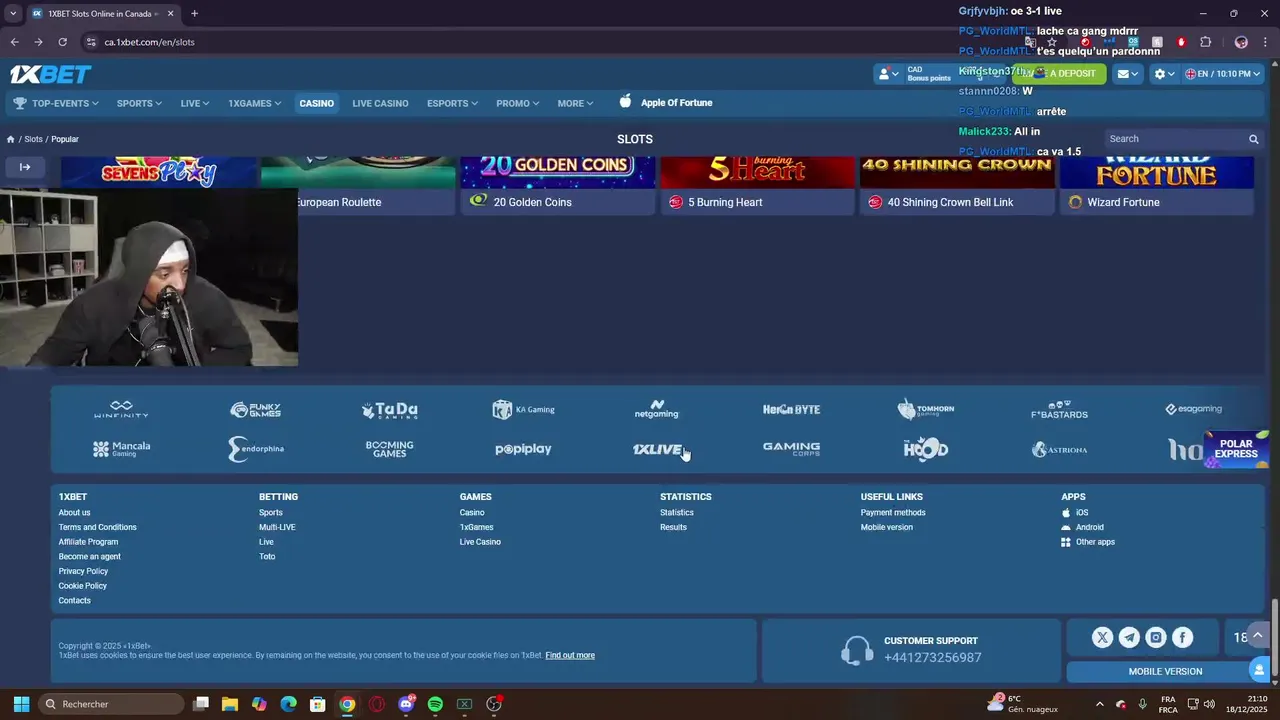Open the settings gear dropdown
1280x720 pixels.
[1164, 74]
